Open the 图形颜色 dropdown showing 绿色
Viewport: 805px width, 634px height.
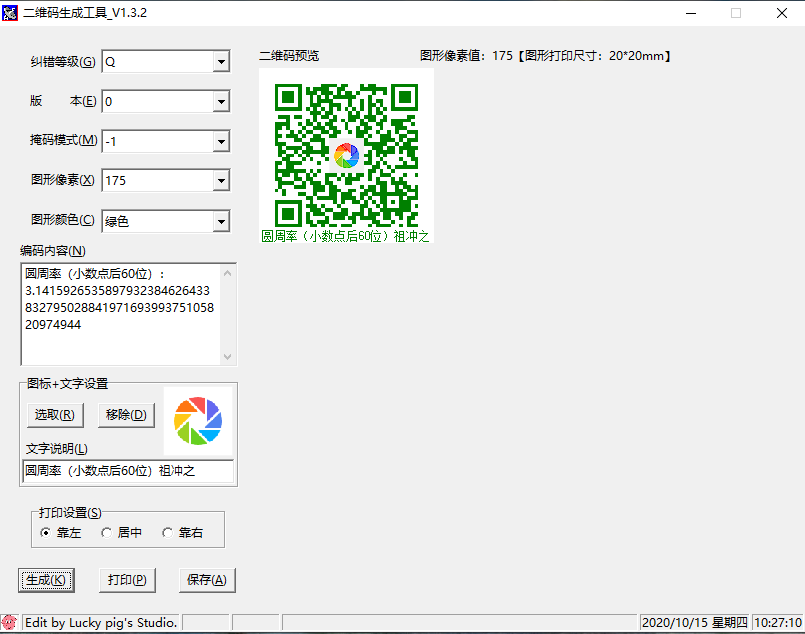[221, 221]
